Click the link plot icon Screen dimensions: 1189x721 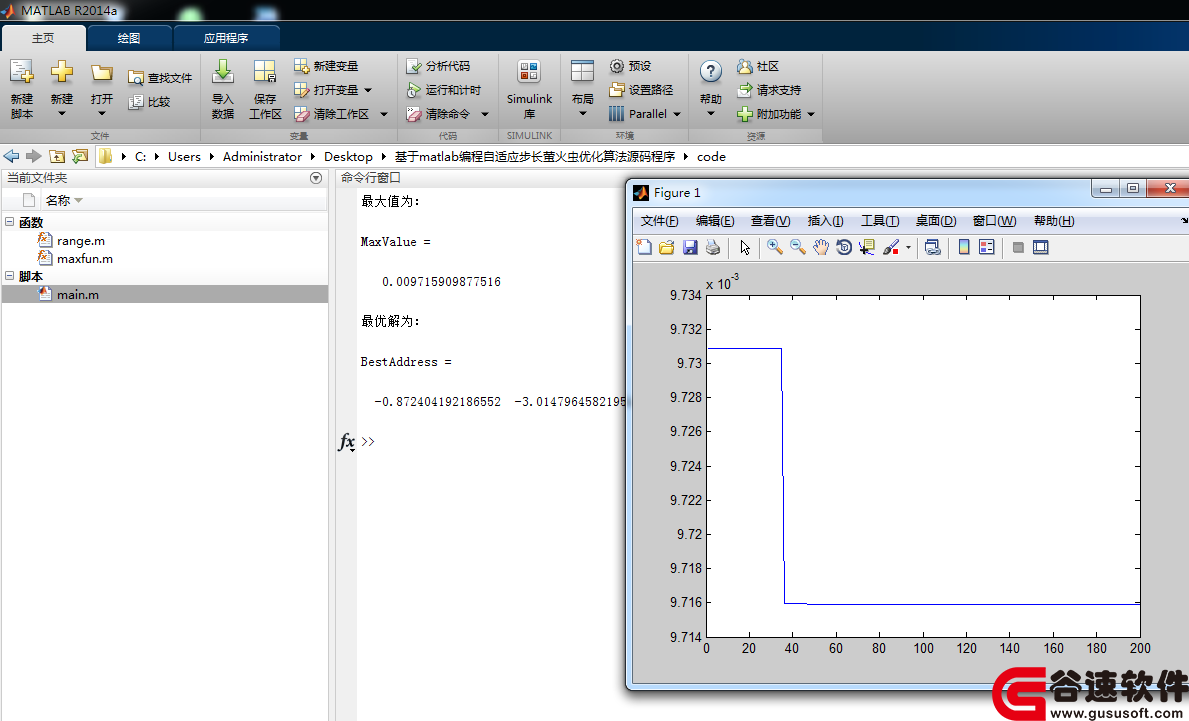(933, 247)
